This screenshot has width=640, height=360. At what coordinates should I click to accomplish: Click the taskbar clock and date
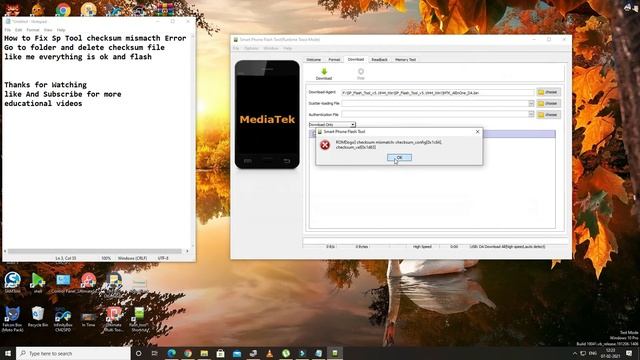pos(610,353)
